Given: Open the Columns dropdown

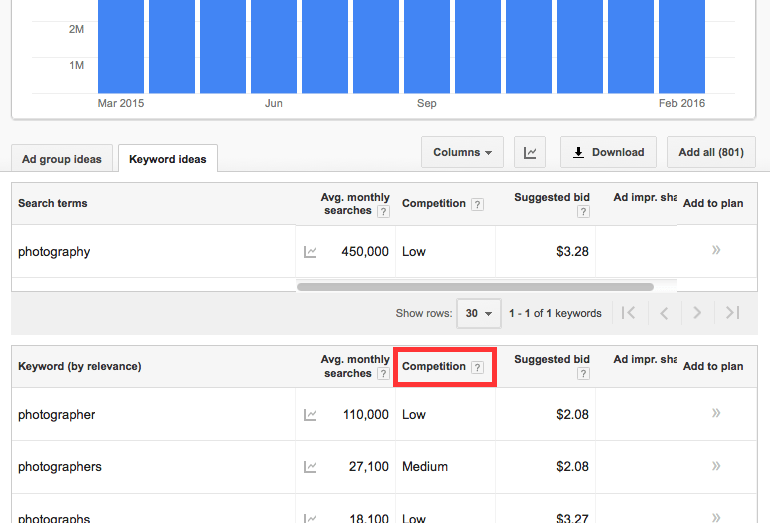Looking at the screenshot, I should tap(462, 153).
